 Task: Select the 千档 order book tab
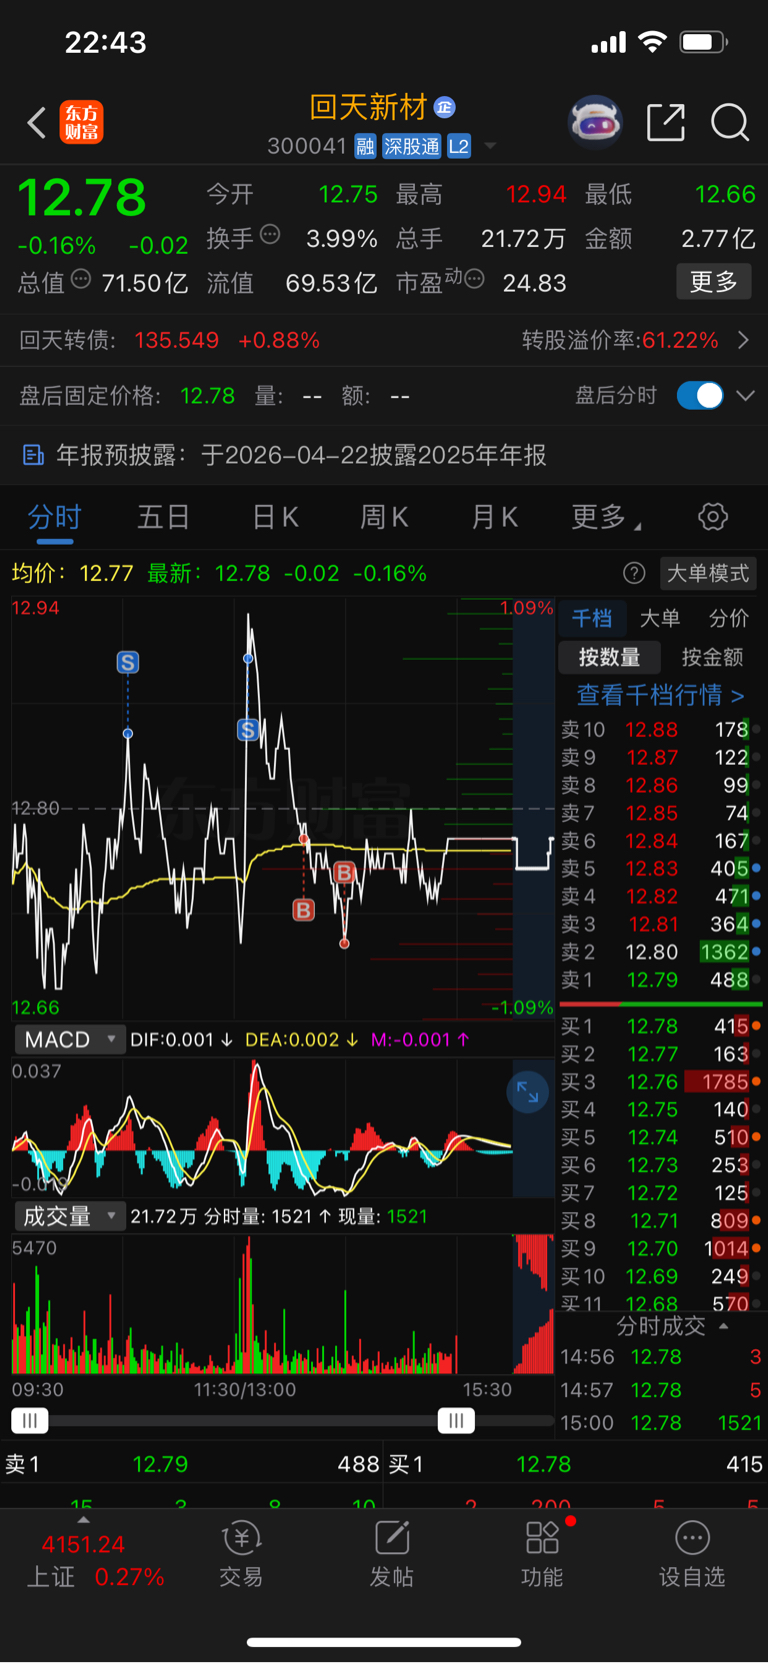click(592, 618)
